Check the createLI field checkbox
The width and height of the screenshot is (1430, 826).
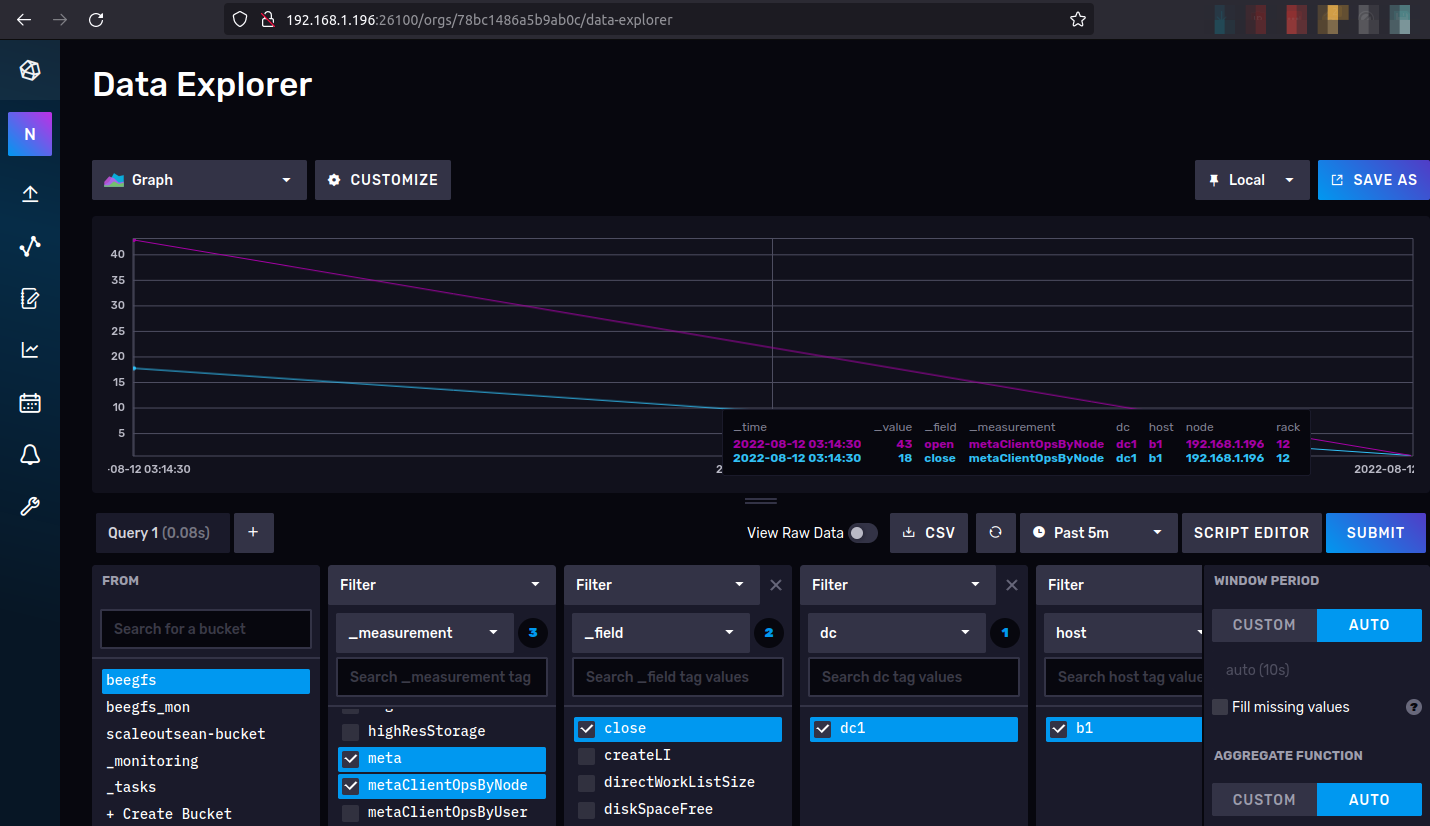586,756
